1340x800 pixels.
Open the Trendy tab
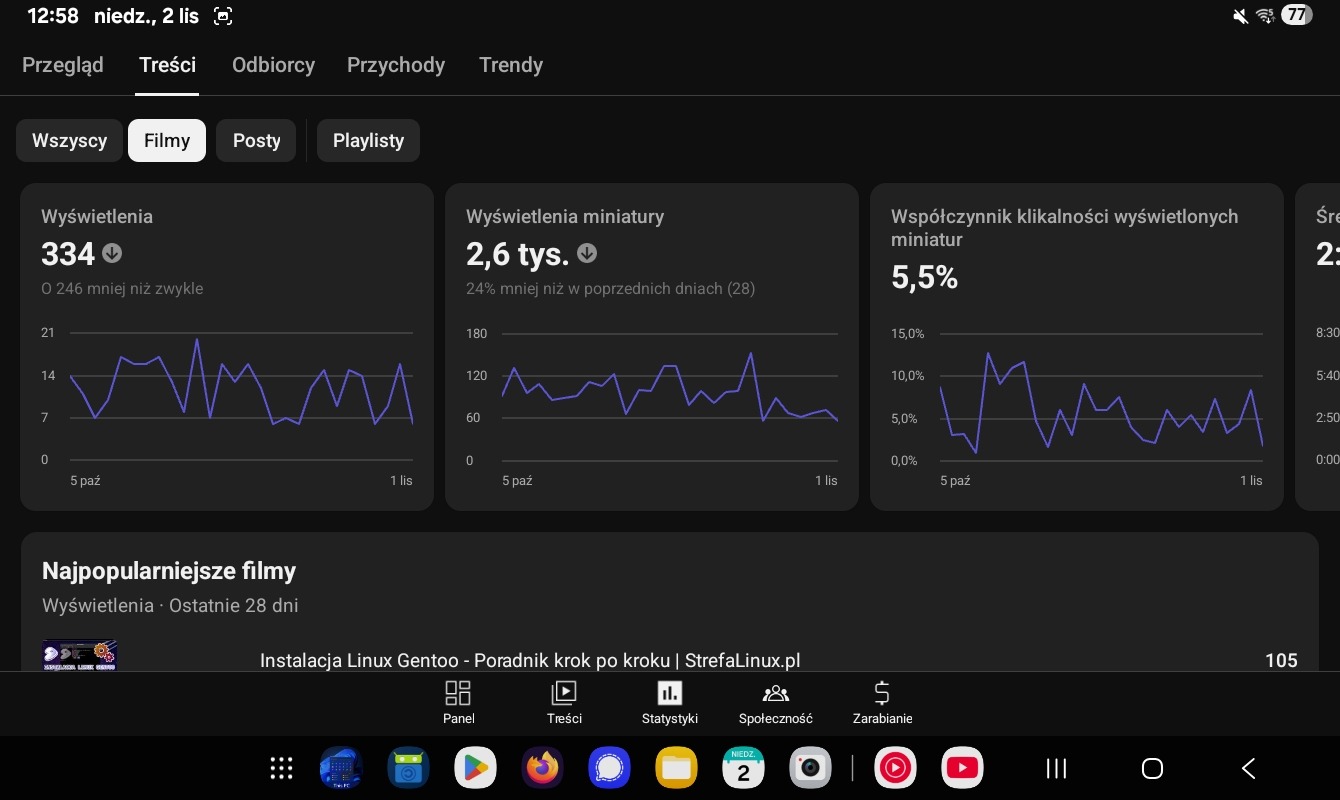click(x=511, y=65)
